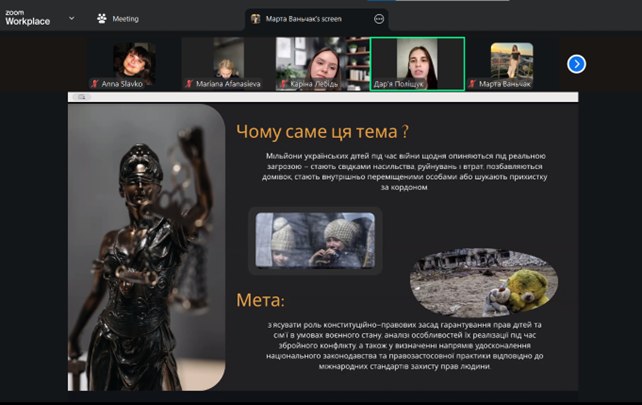Select Anna Slavko's video thumbnail
The height and width of the screenshot is (405, 642).
pos(133,60)
